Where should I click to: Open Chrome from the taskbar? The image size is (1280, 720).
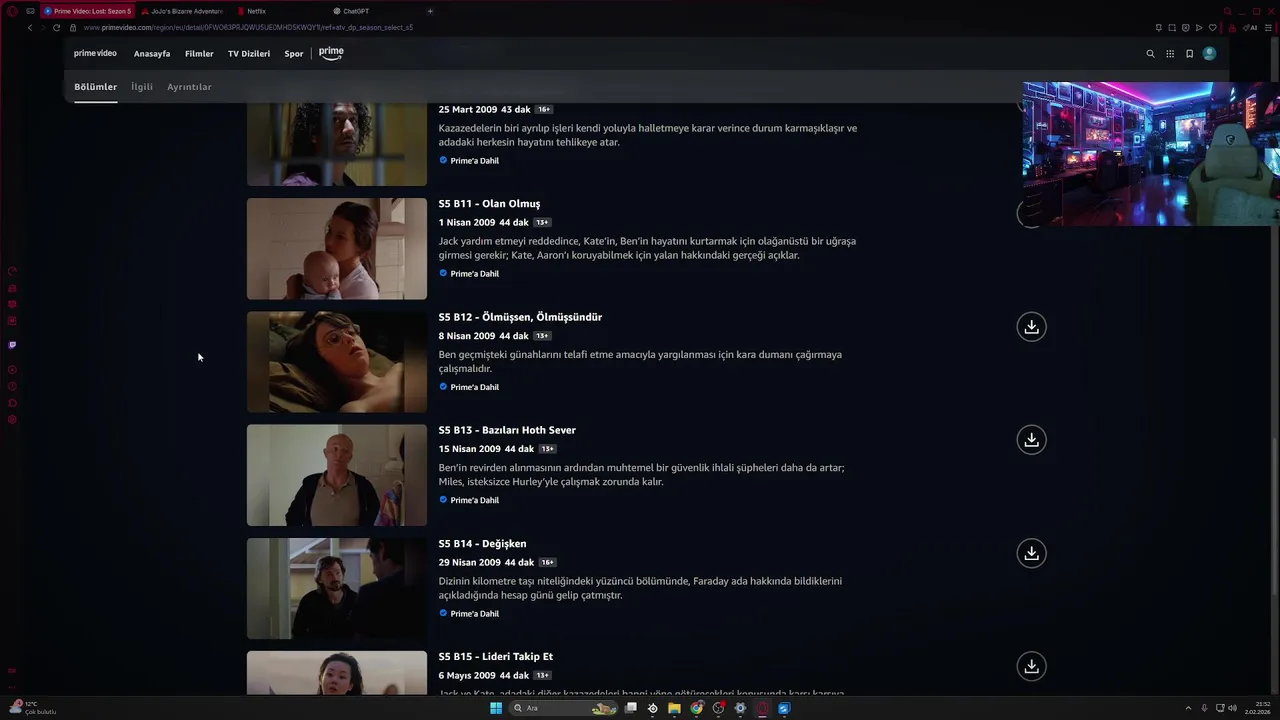coord(696,708)
